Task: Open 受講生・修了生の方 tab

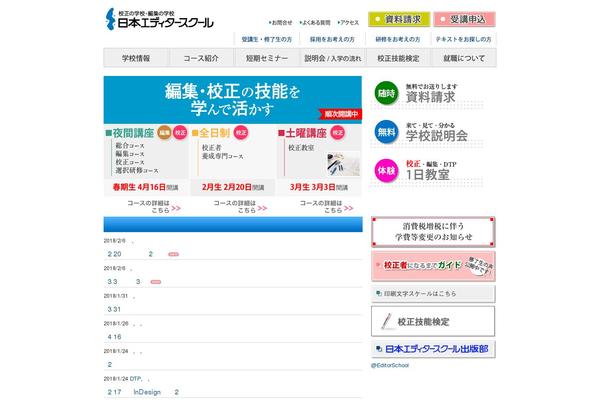Action: (267, 39)
